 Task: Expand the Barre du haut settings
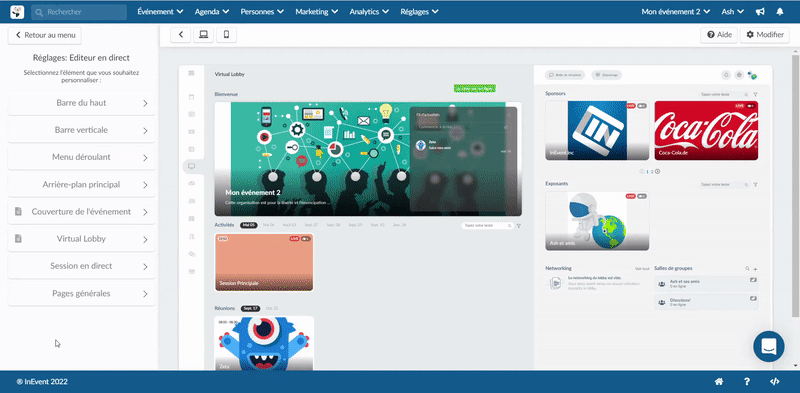click(82, 103)
